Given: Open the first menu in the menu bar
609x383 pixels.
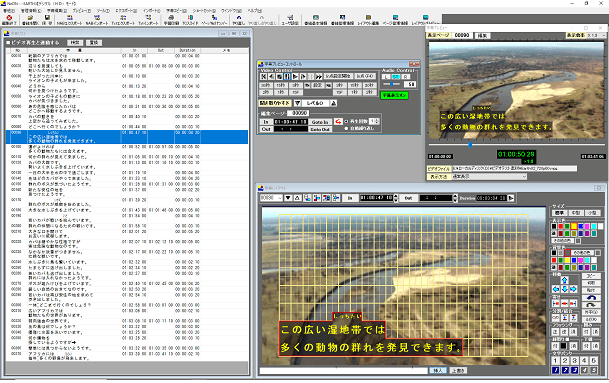Looking at the screenshot, I should pyautogui.click(x=9, y=11).
